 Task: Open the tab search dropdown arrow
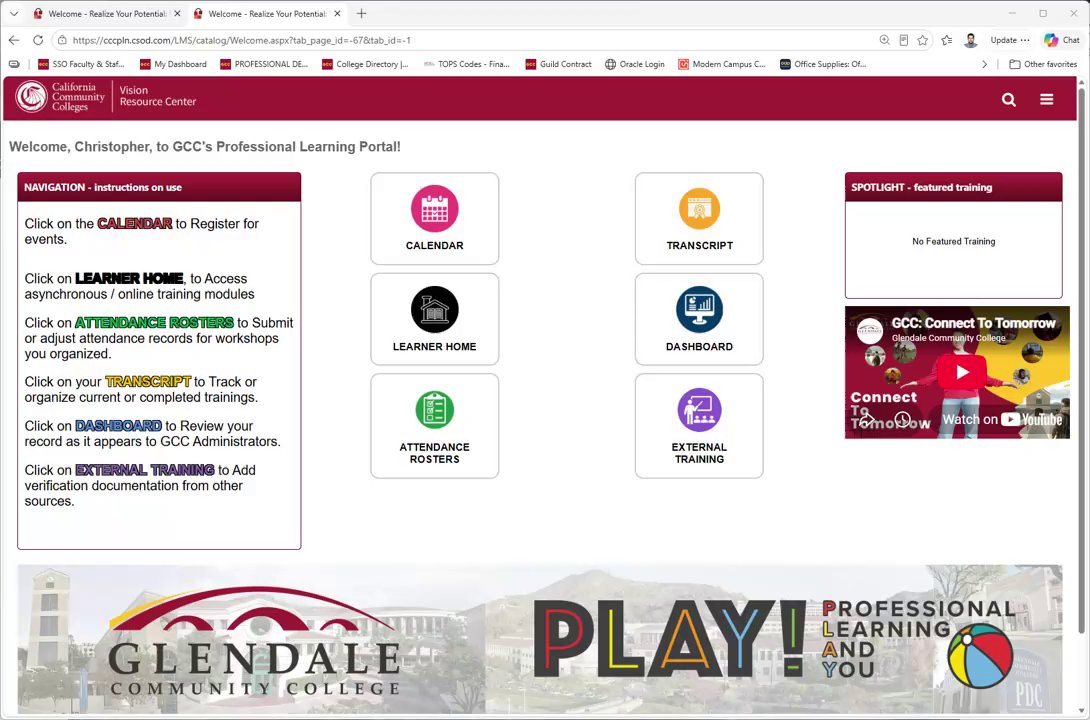14,13
